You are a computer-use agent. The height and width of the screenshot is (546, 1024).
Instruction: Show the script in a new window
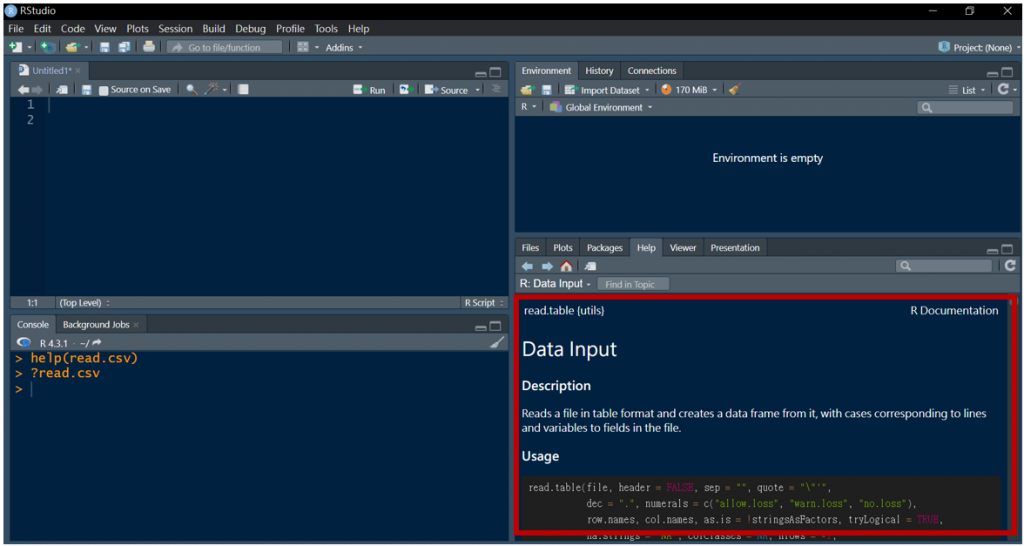(62, 90)
